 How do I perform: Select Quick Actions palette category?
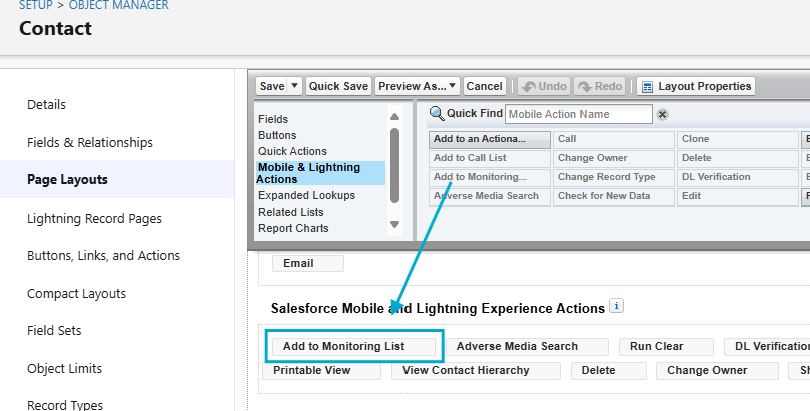292,151
